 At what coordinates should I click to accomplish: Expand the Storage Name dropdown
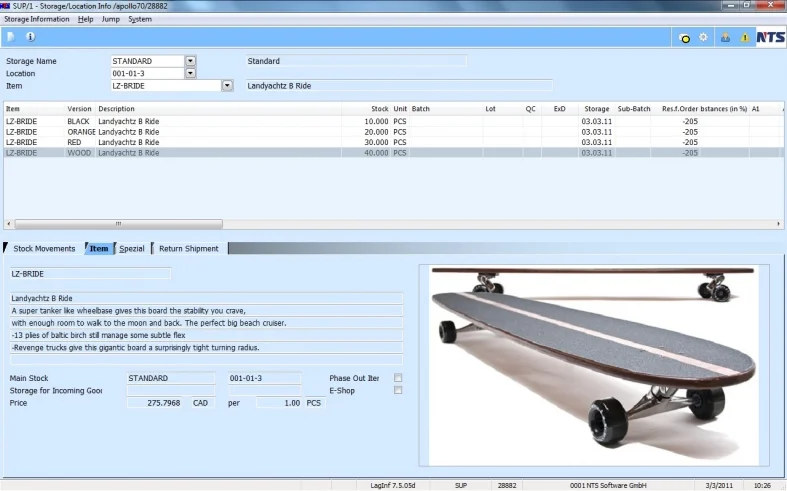190,61
